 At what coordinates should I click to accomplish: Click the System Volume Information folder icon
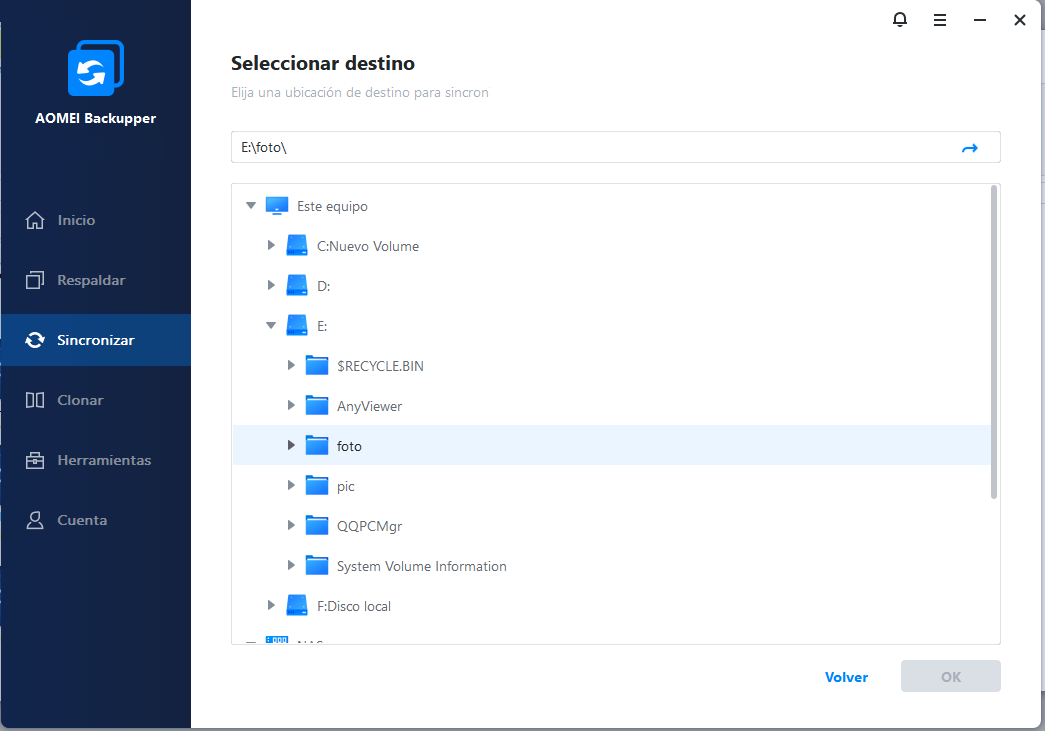pos(317,566)
